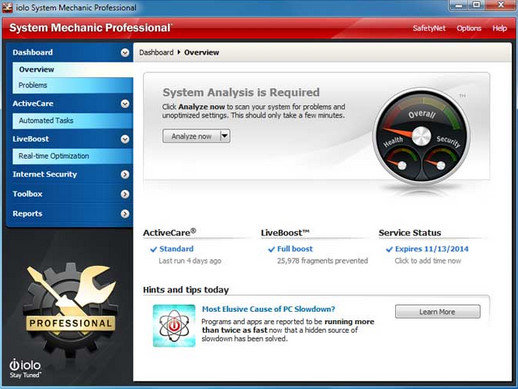Click the Reports sidebar heading
The height and width of the screenshot is (389, 518).
[x=27, y=214]
